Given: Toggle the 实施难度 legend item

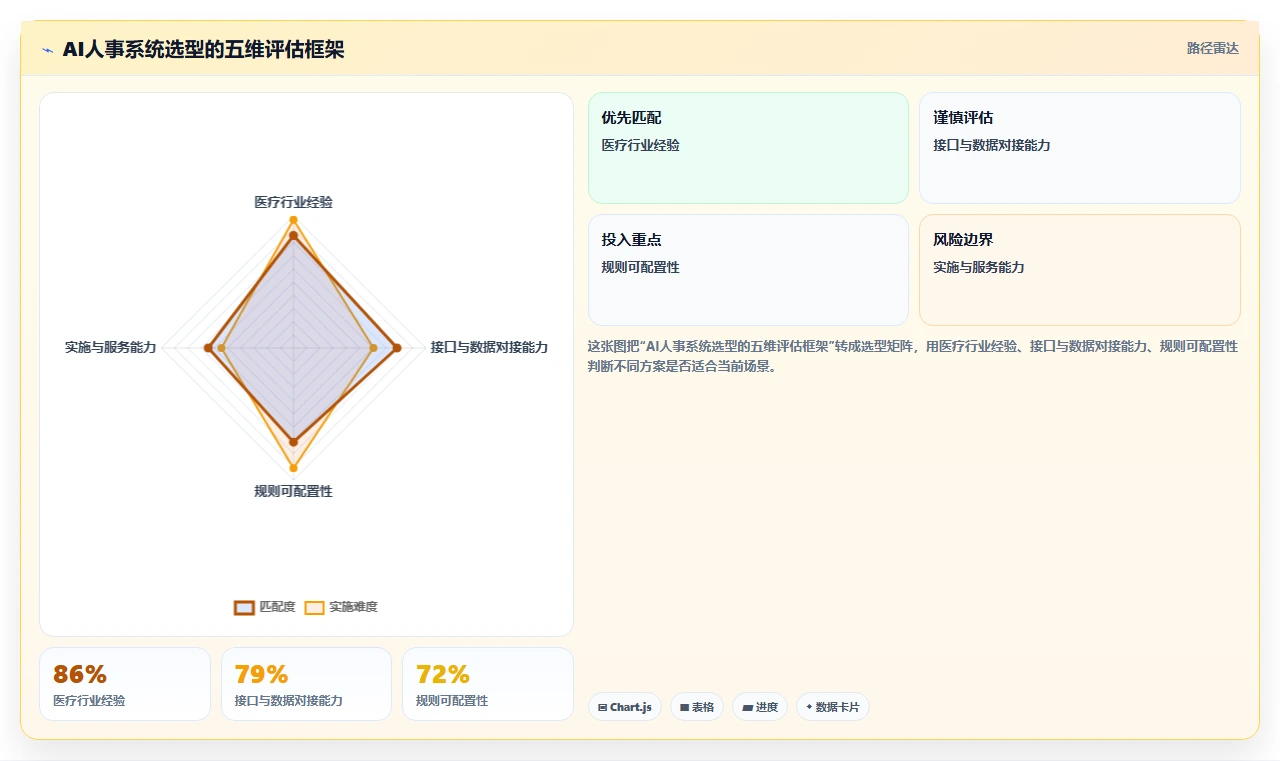Looking at the screenshot, I should (x=341, y=607).
